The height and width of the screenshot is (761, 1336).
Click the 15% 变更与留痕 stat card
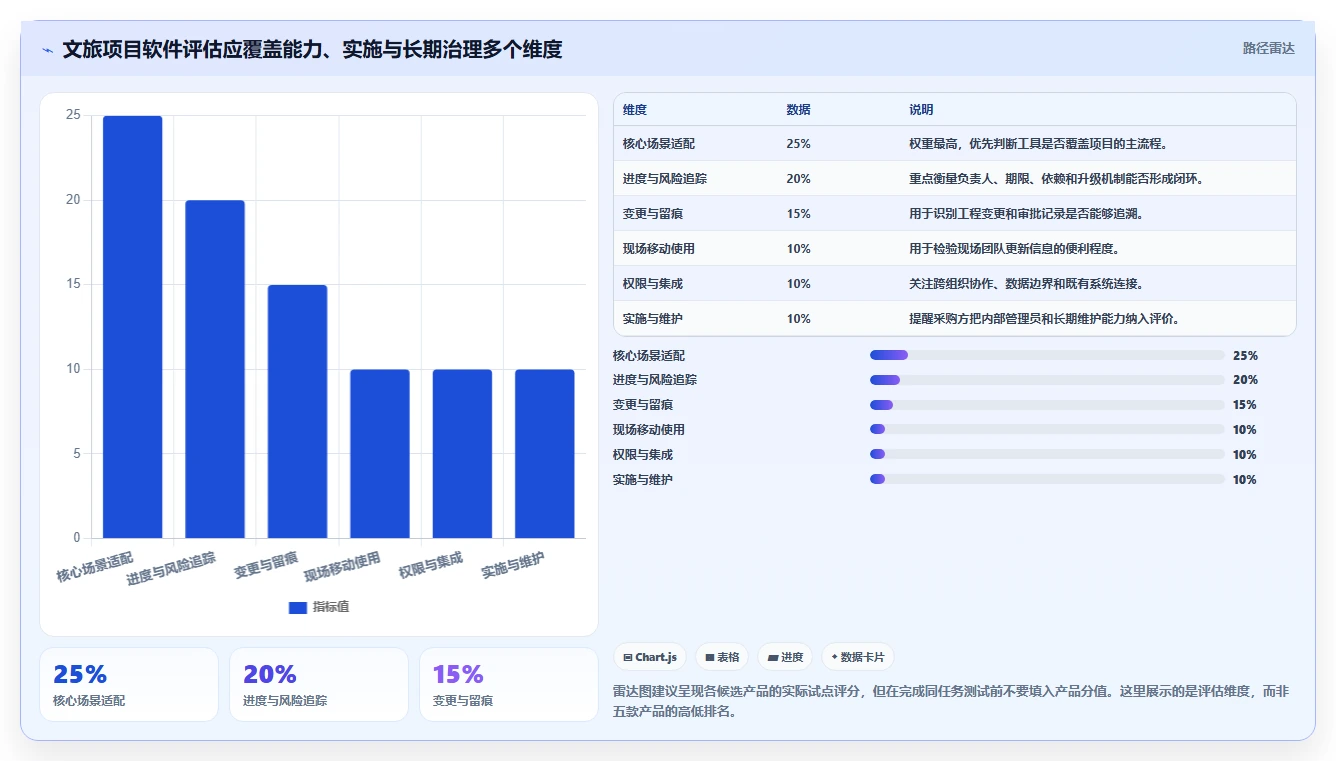tap(509, 684)
